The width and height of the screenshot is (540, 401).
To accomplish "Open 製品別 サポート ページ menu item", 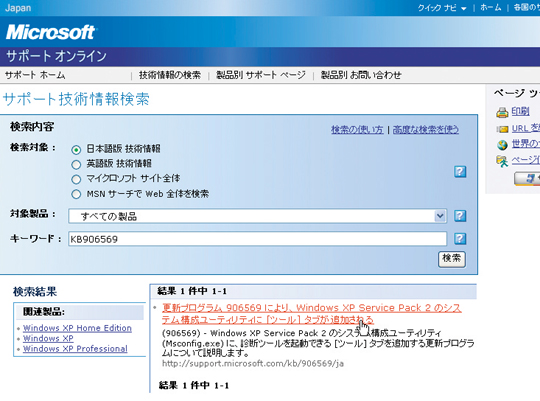I will coord(261,75).
